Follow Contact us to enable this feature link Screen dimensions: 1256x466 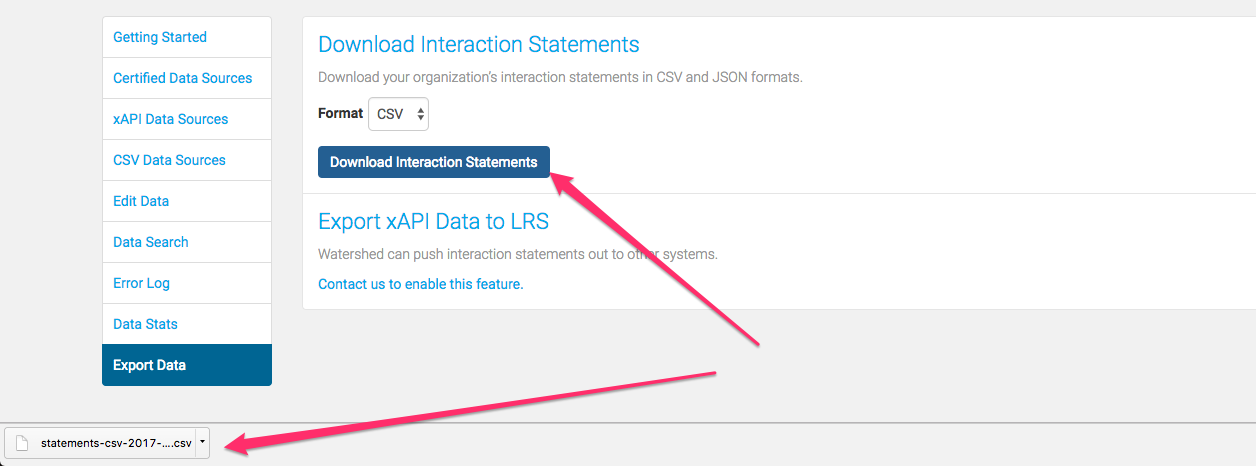[421, 284]
